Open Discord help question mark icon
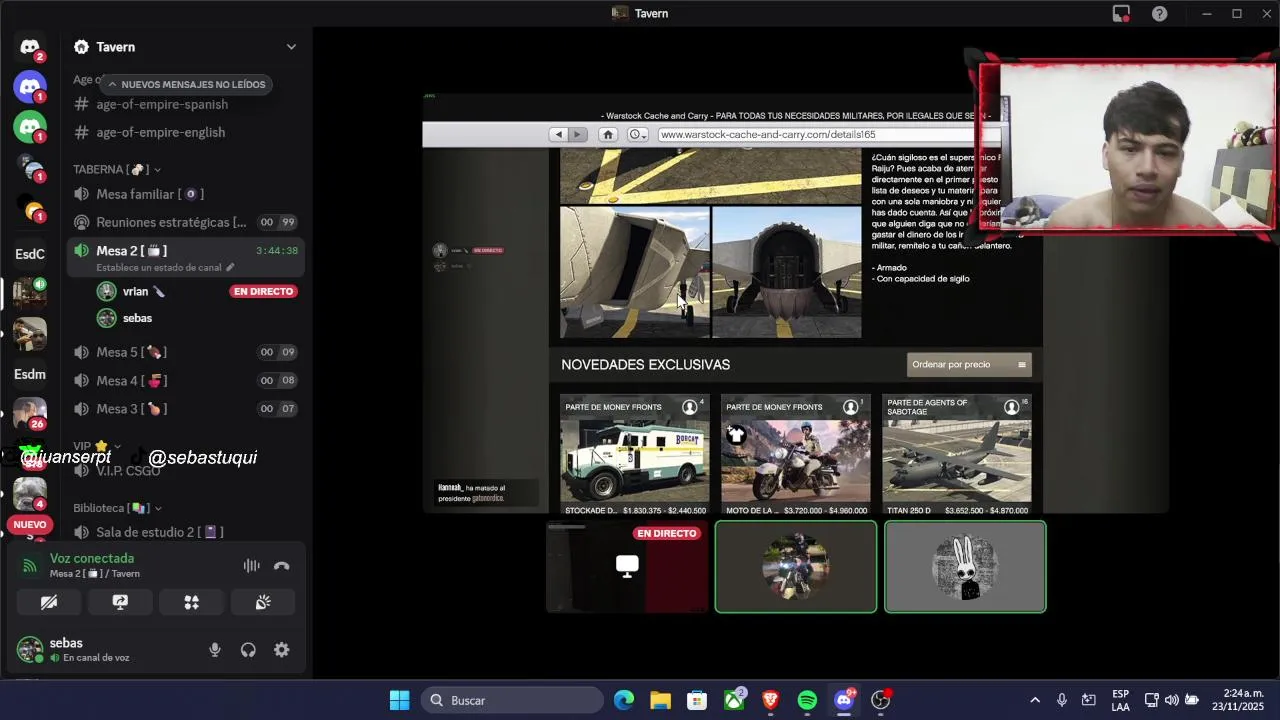1280x720 pixels. 1159,13
